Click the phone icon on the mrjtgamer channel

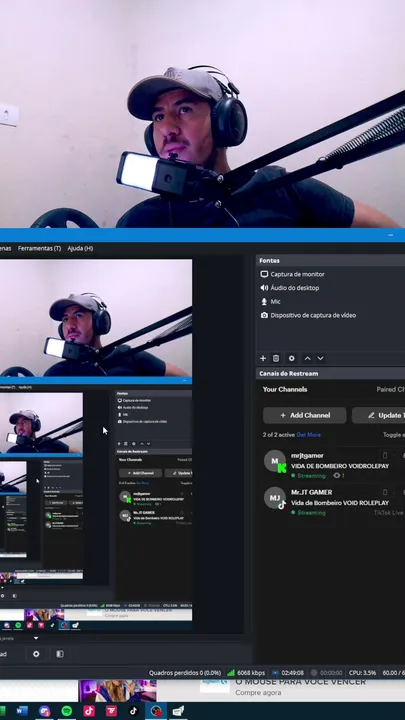[385, 456]
